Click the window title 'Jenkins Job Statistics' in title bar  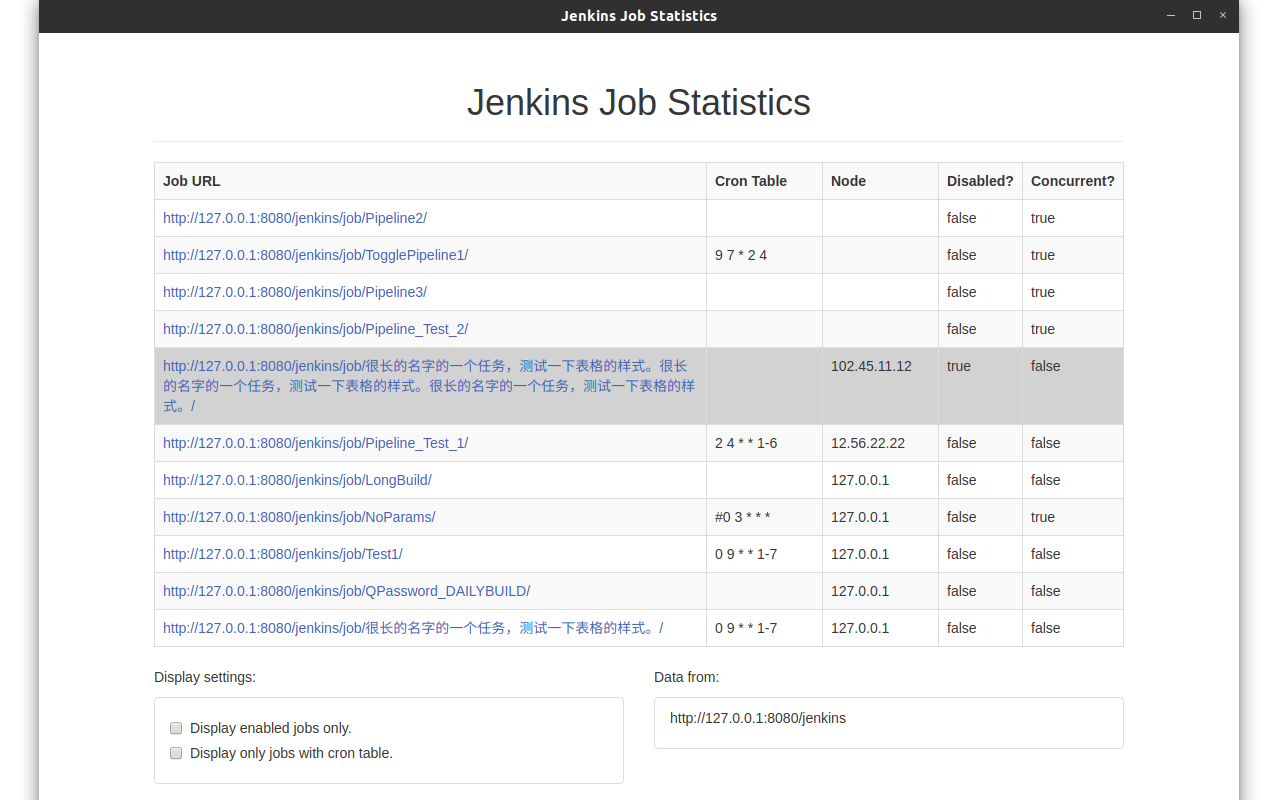pos(639,16)
